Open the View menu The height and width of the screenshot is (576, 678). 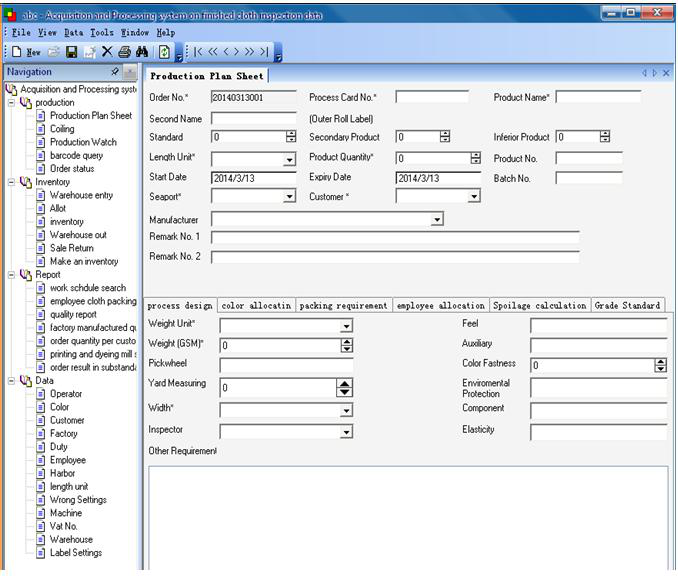tap(47, 32)
